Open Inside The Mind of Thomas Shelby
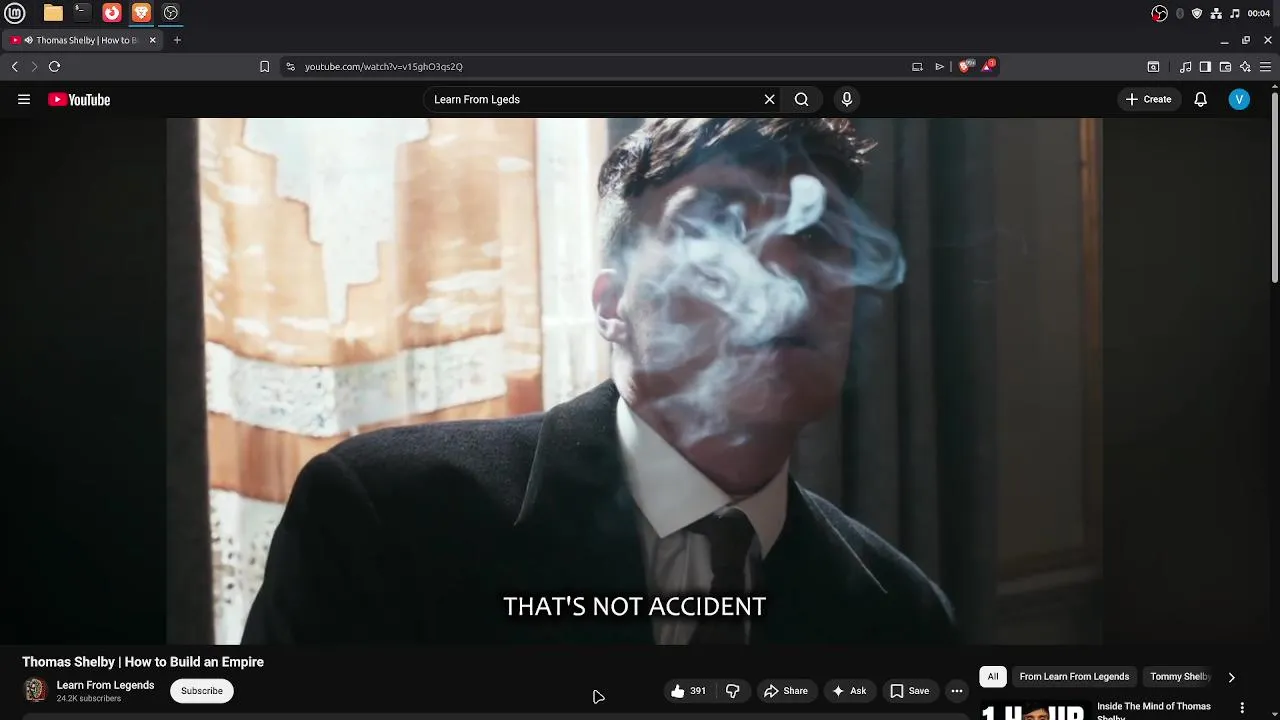Screen dimensions: 1280x720 coord(1154,710)
